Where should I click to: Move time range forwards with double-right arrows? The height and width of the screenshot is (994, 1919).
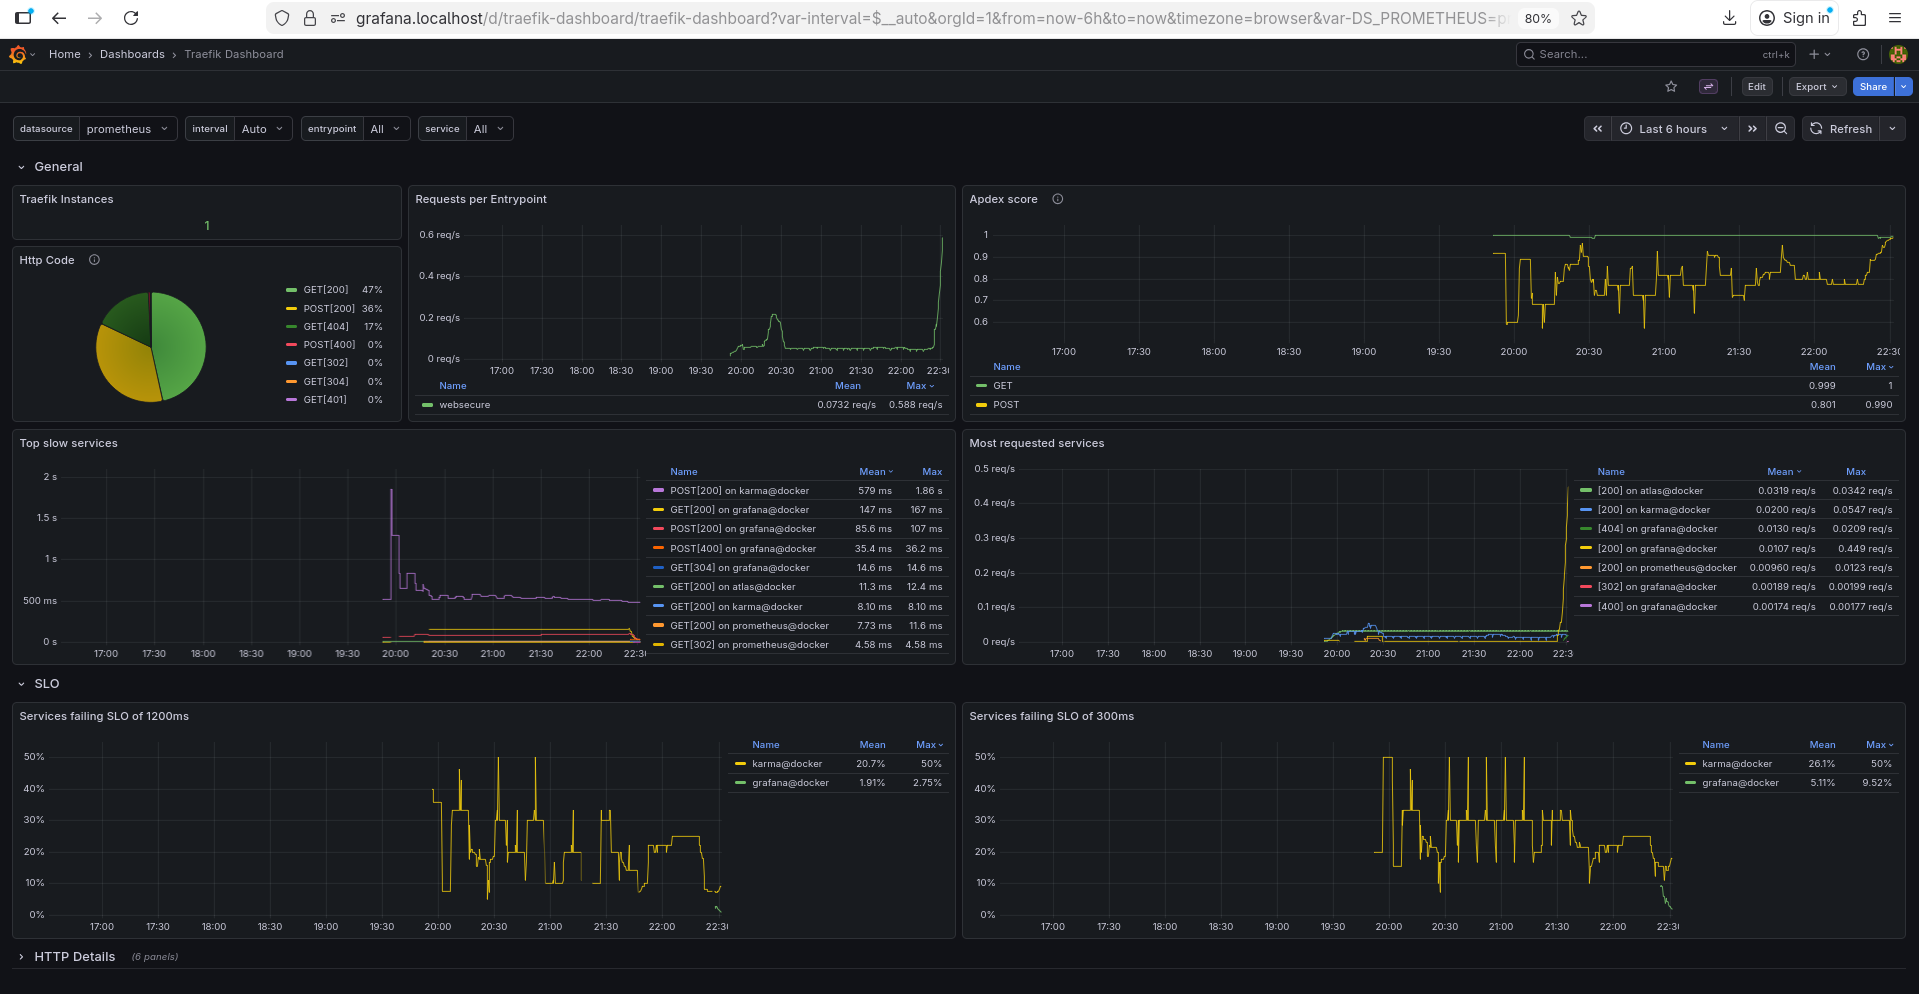click(x=1752, y=129)
